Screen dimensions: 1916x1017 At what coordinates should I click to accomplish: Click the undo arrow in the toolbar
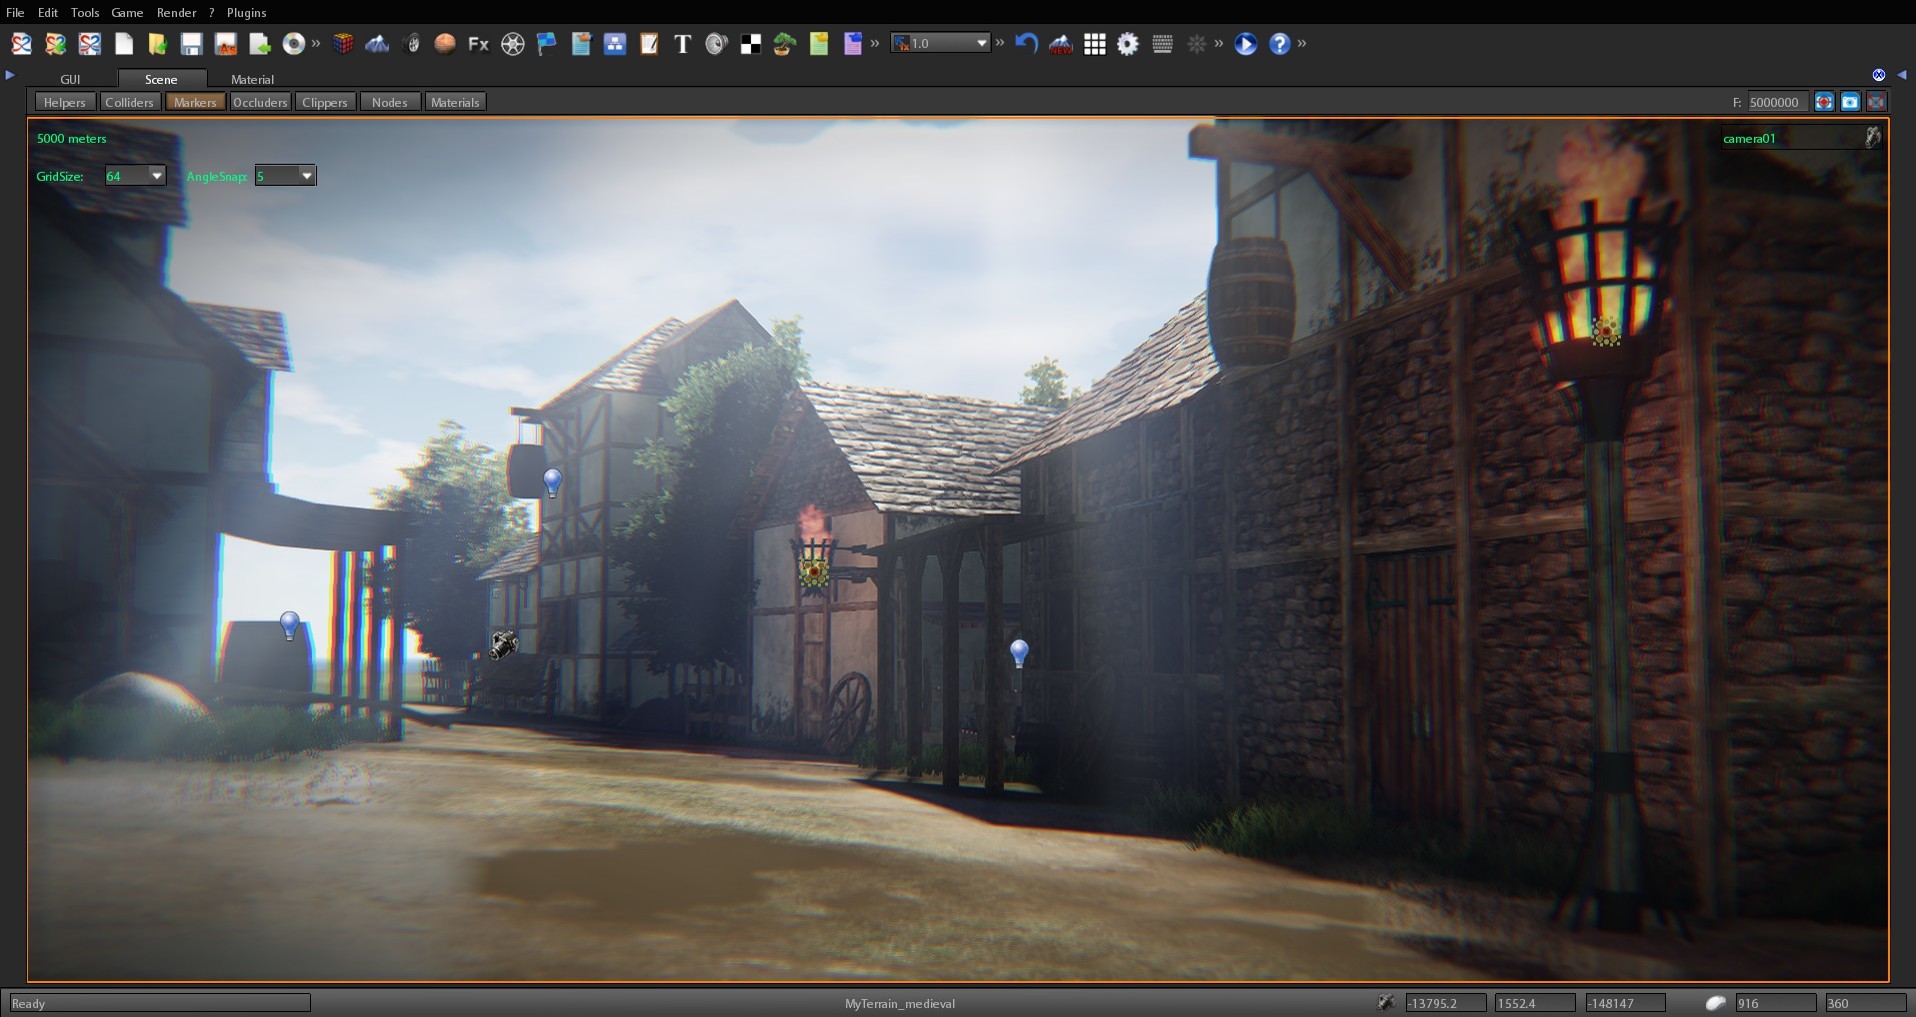tap(1027, 44)
